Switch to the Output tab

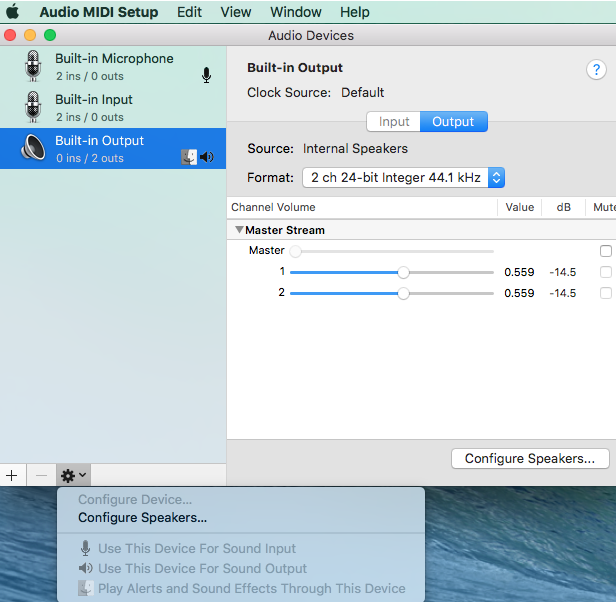point(454,122)
